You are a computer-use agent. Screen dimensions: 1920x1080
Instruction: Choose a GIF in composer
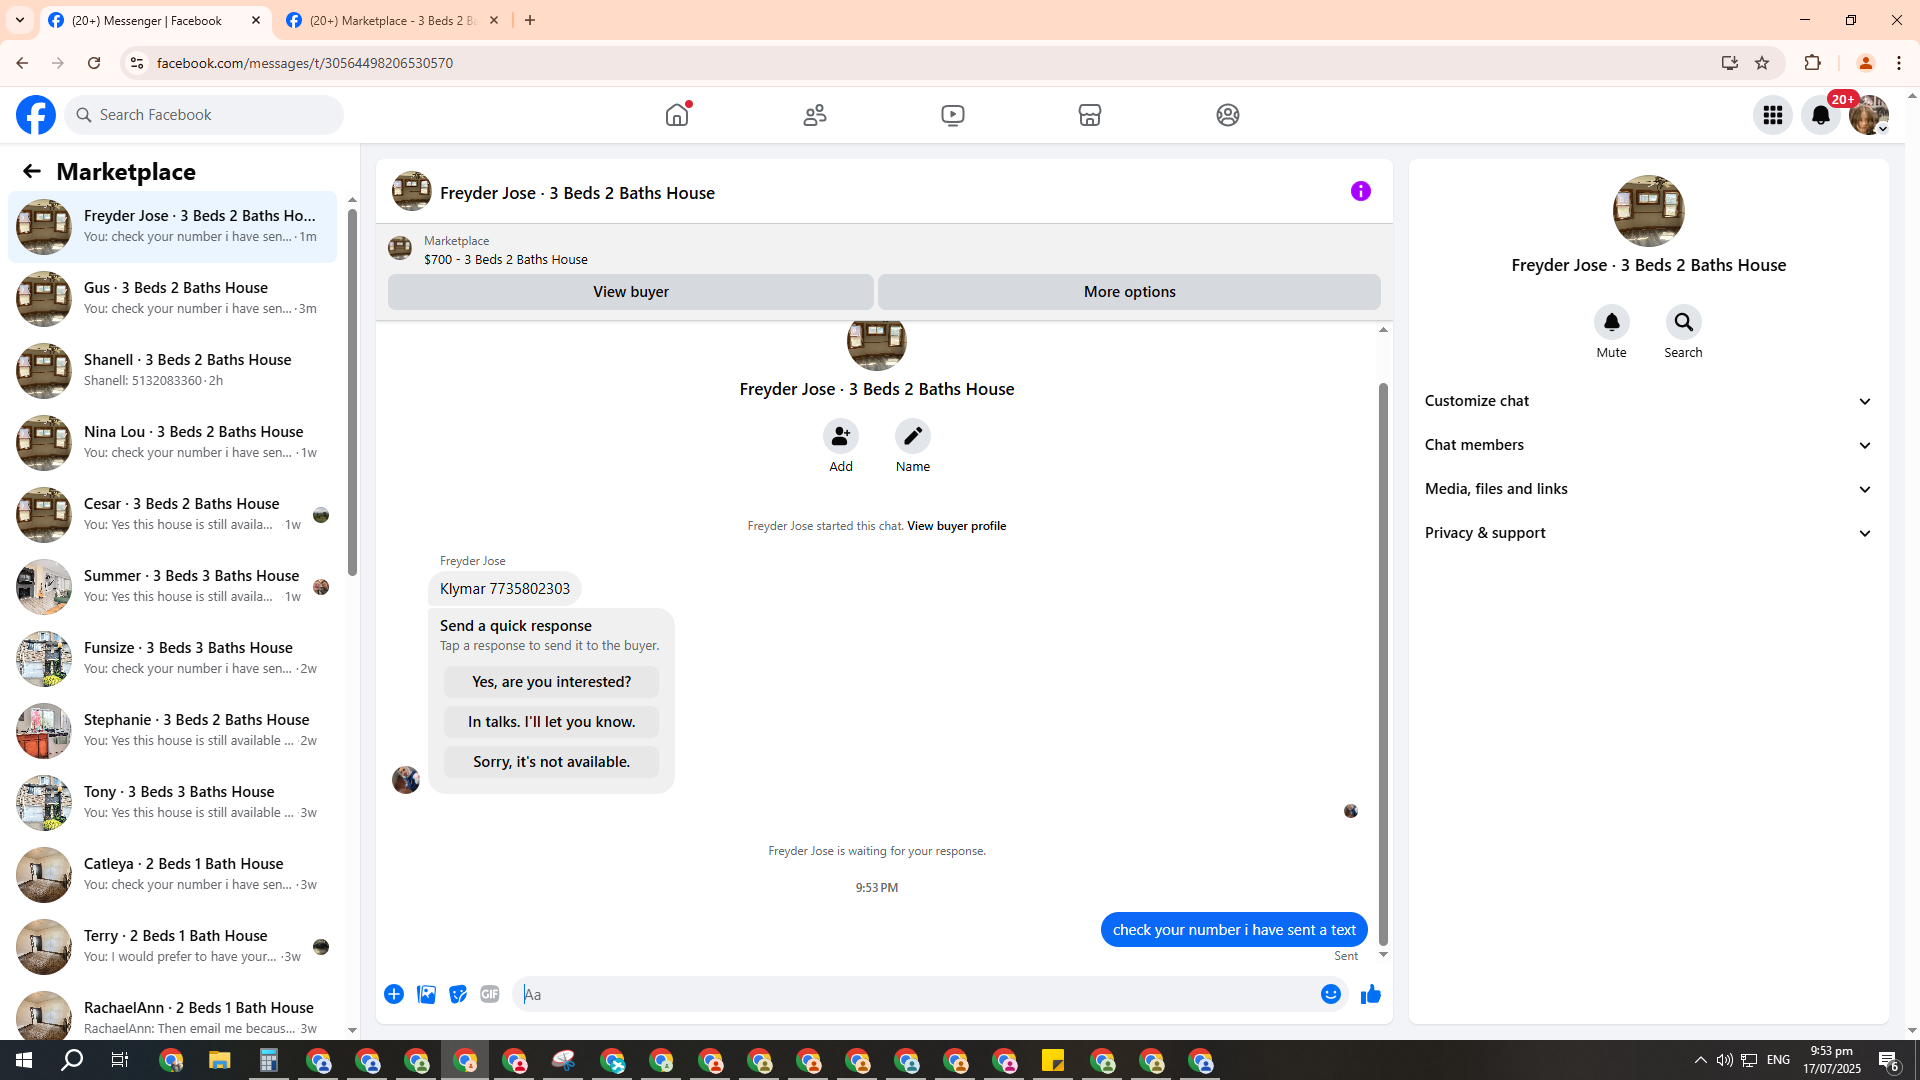pyautogui.click(x=490, y=994)
